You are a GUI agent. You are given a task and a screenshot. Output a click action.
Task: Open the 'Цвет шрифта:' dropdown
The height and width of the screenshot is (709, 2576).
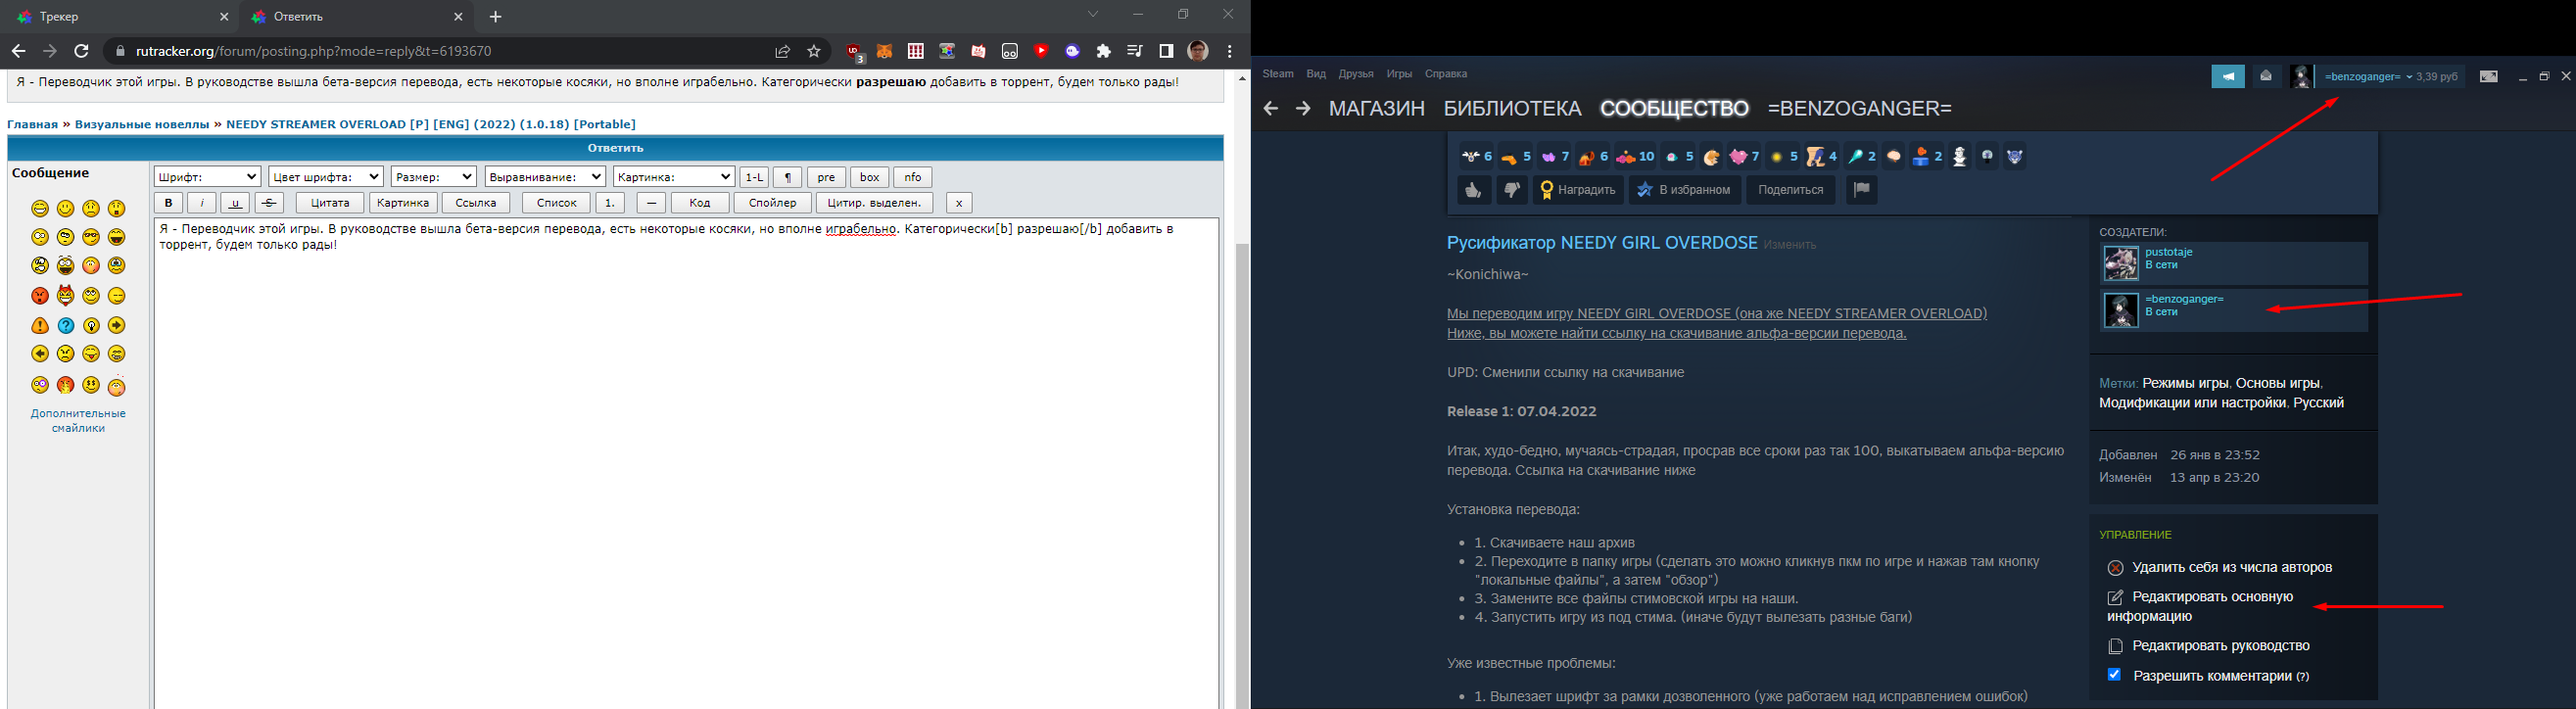coord(326,177)
